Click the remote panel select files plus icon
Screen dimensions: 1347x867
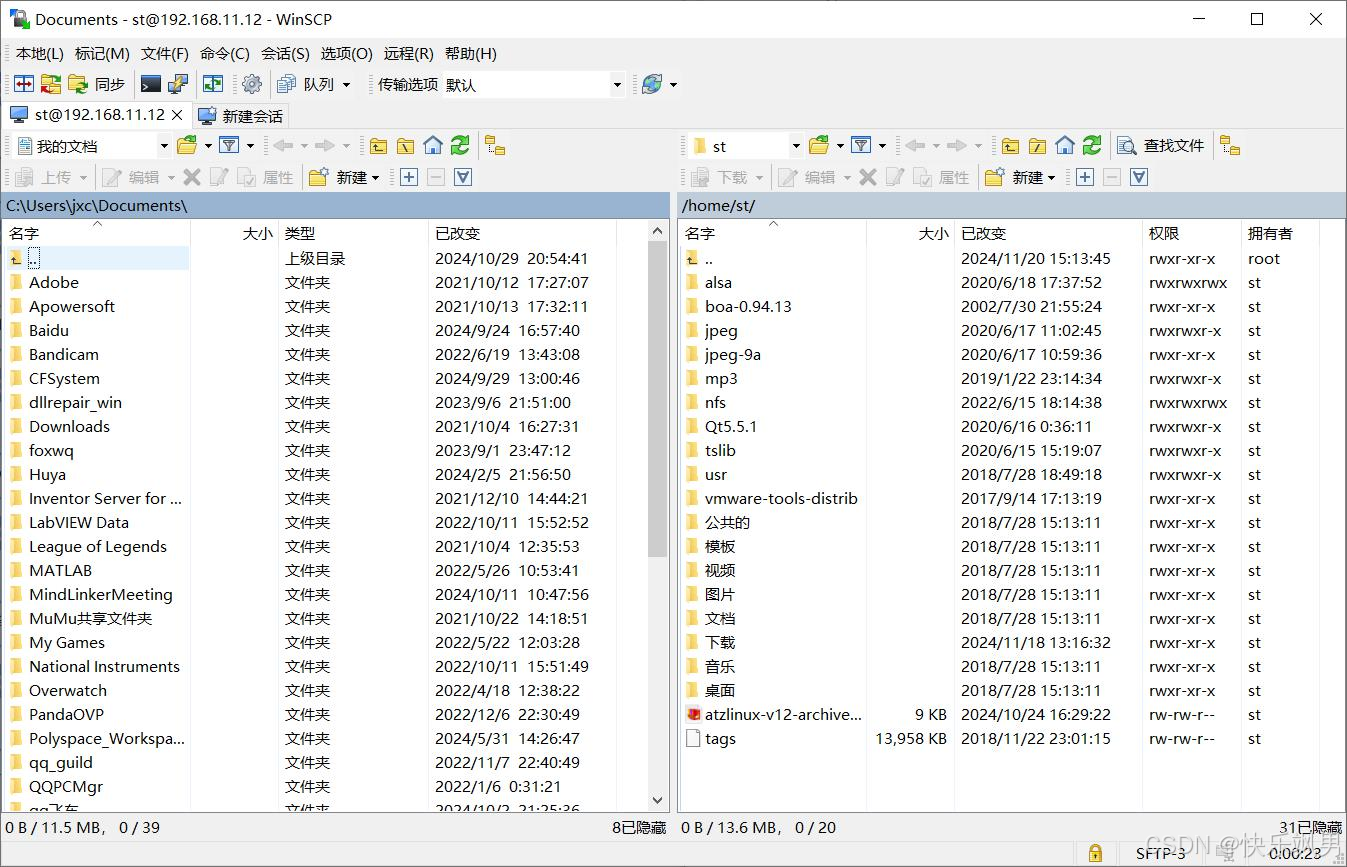pos(1085,177)
